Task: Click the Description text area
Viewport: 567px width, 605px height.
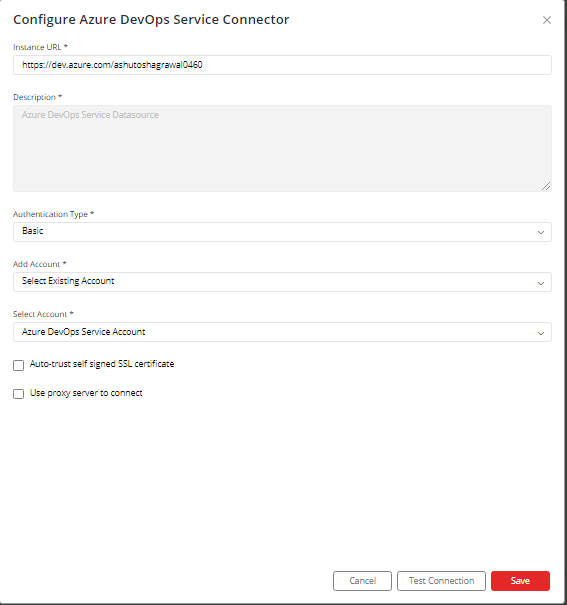Action: tap(282, 149)
